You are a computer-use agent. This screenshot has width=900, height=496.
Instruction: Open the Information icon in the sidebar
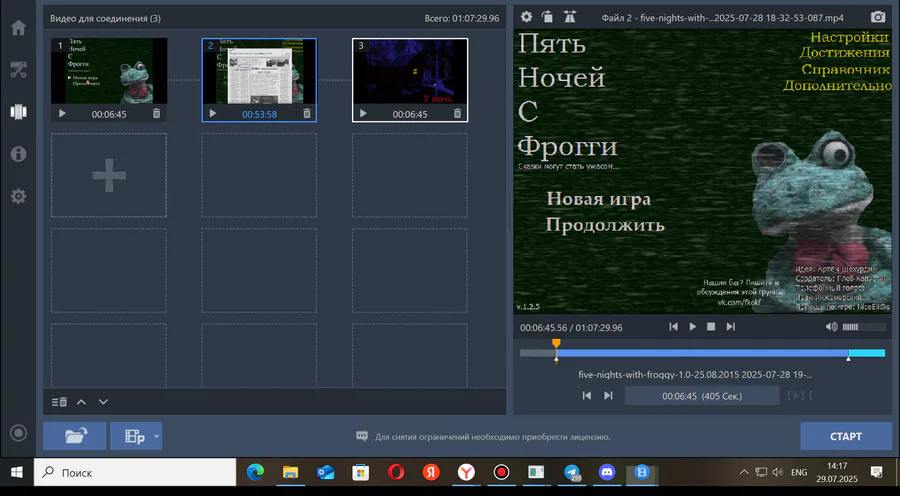click(x=18, y=154)
